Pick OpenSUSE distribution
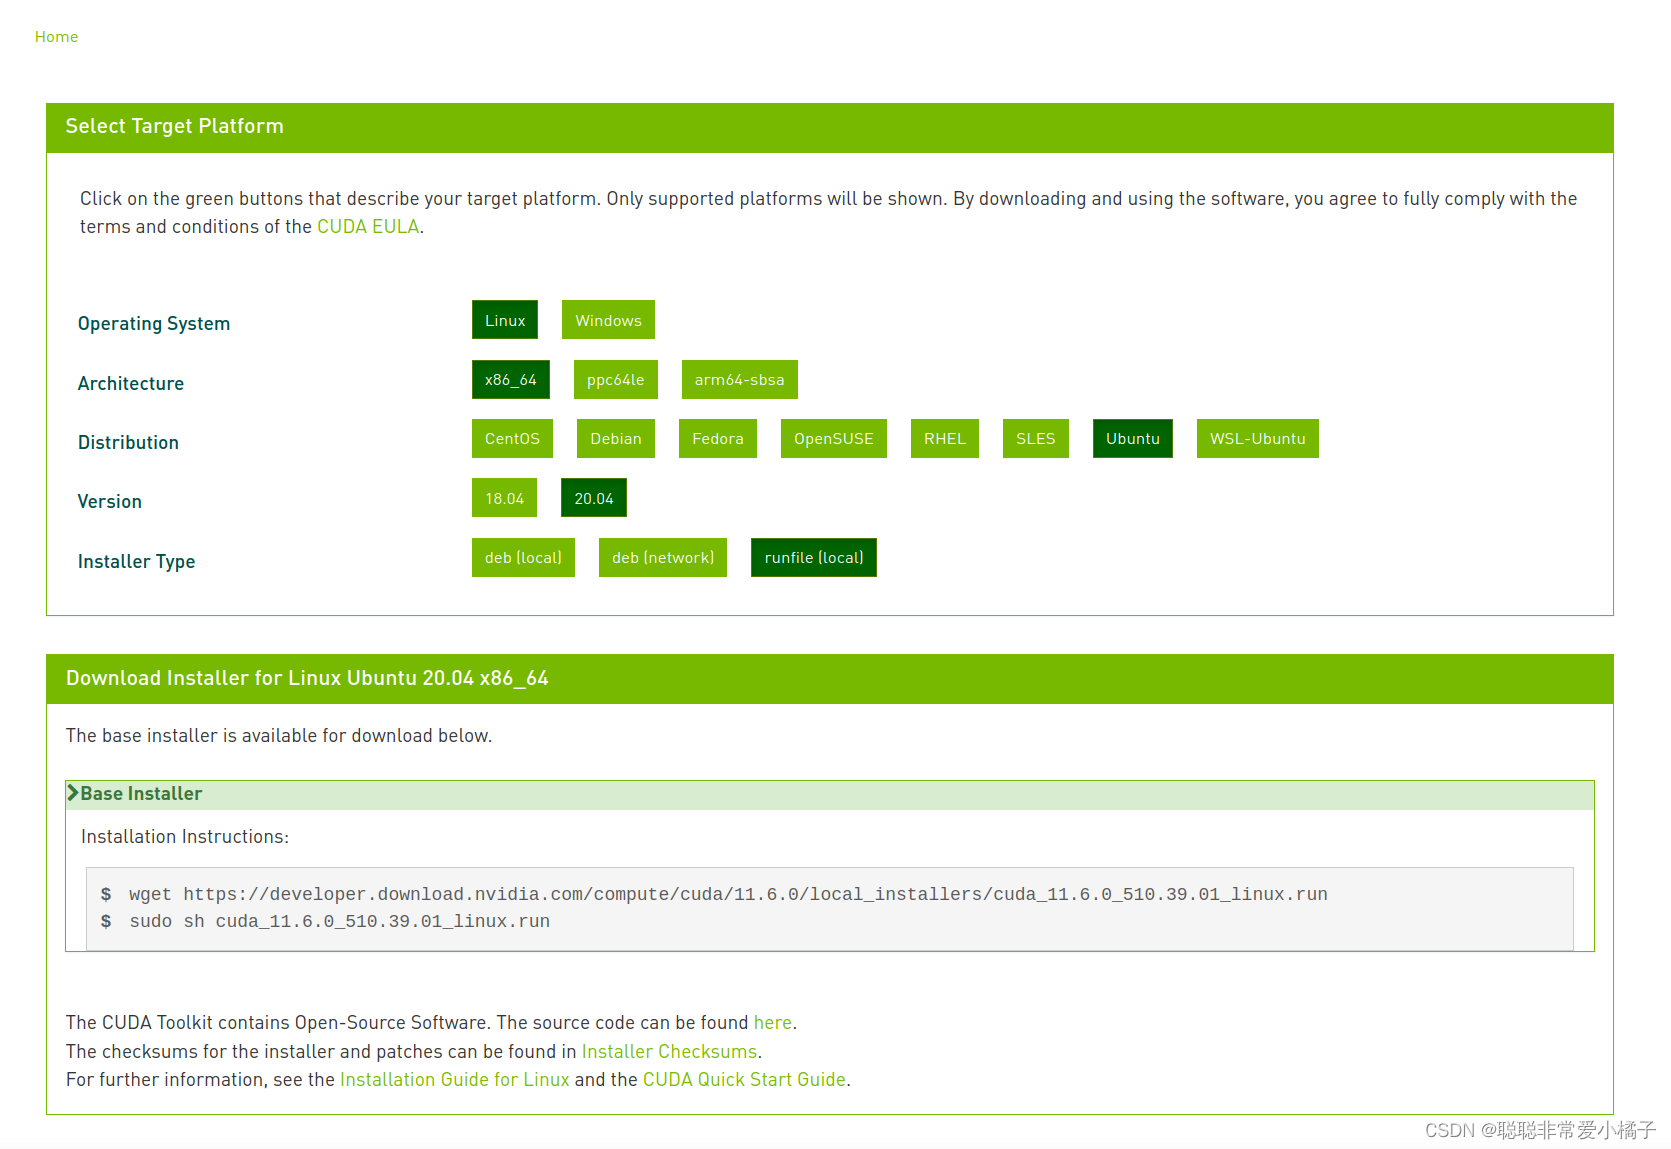1671x1149 pixels. click(834, 438)
